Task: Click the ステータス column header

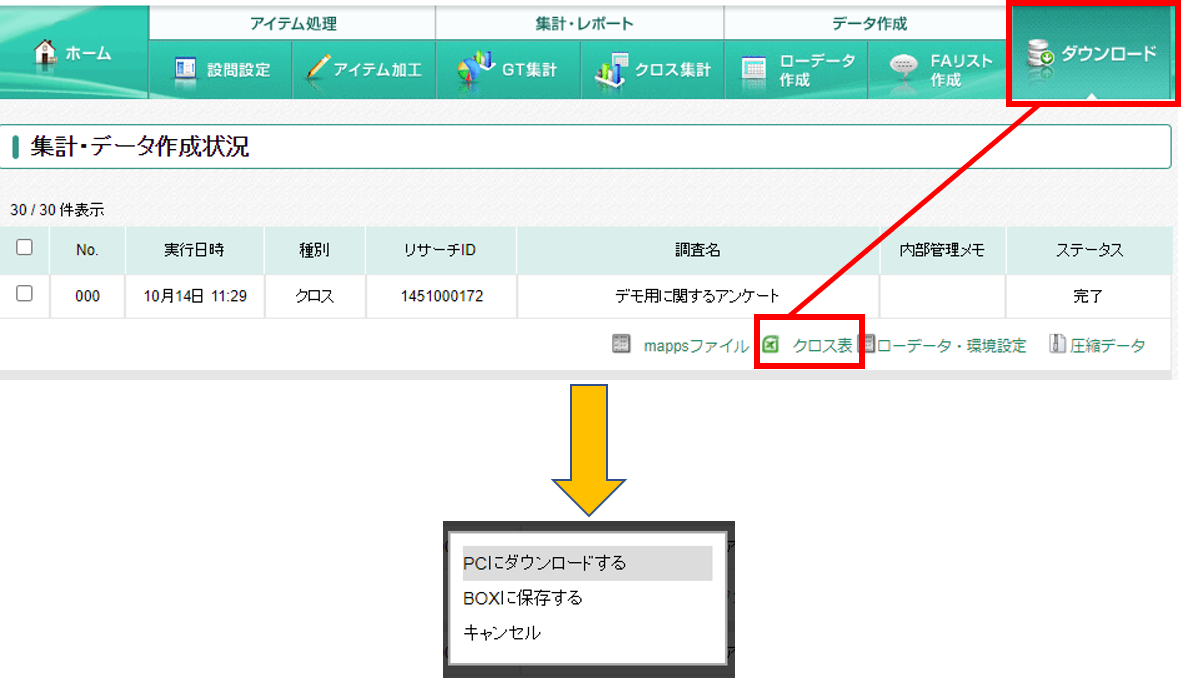Action: click(x=1089, y=250)
